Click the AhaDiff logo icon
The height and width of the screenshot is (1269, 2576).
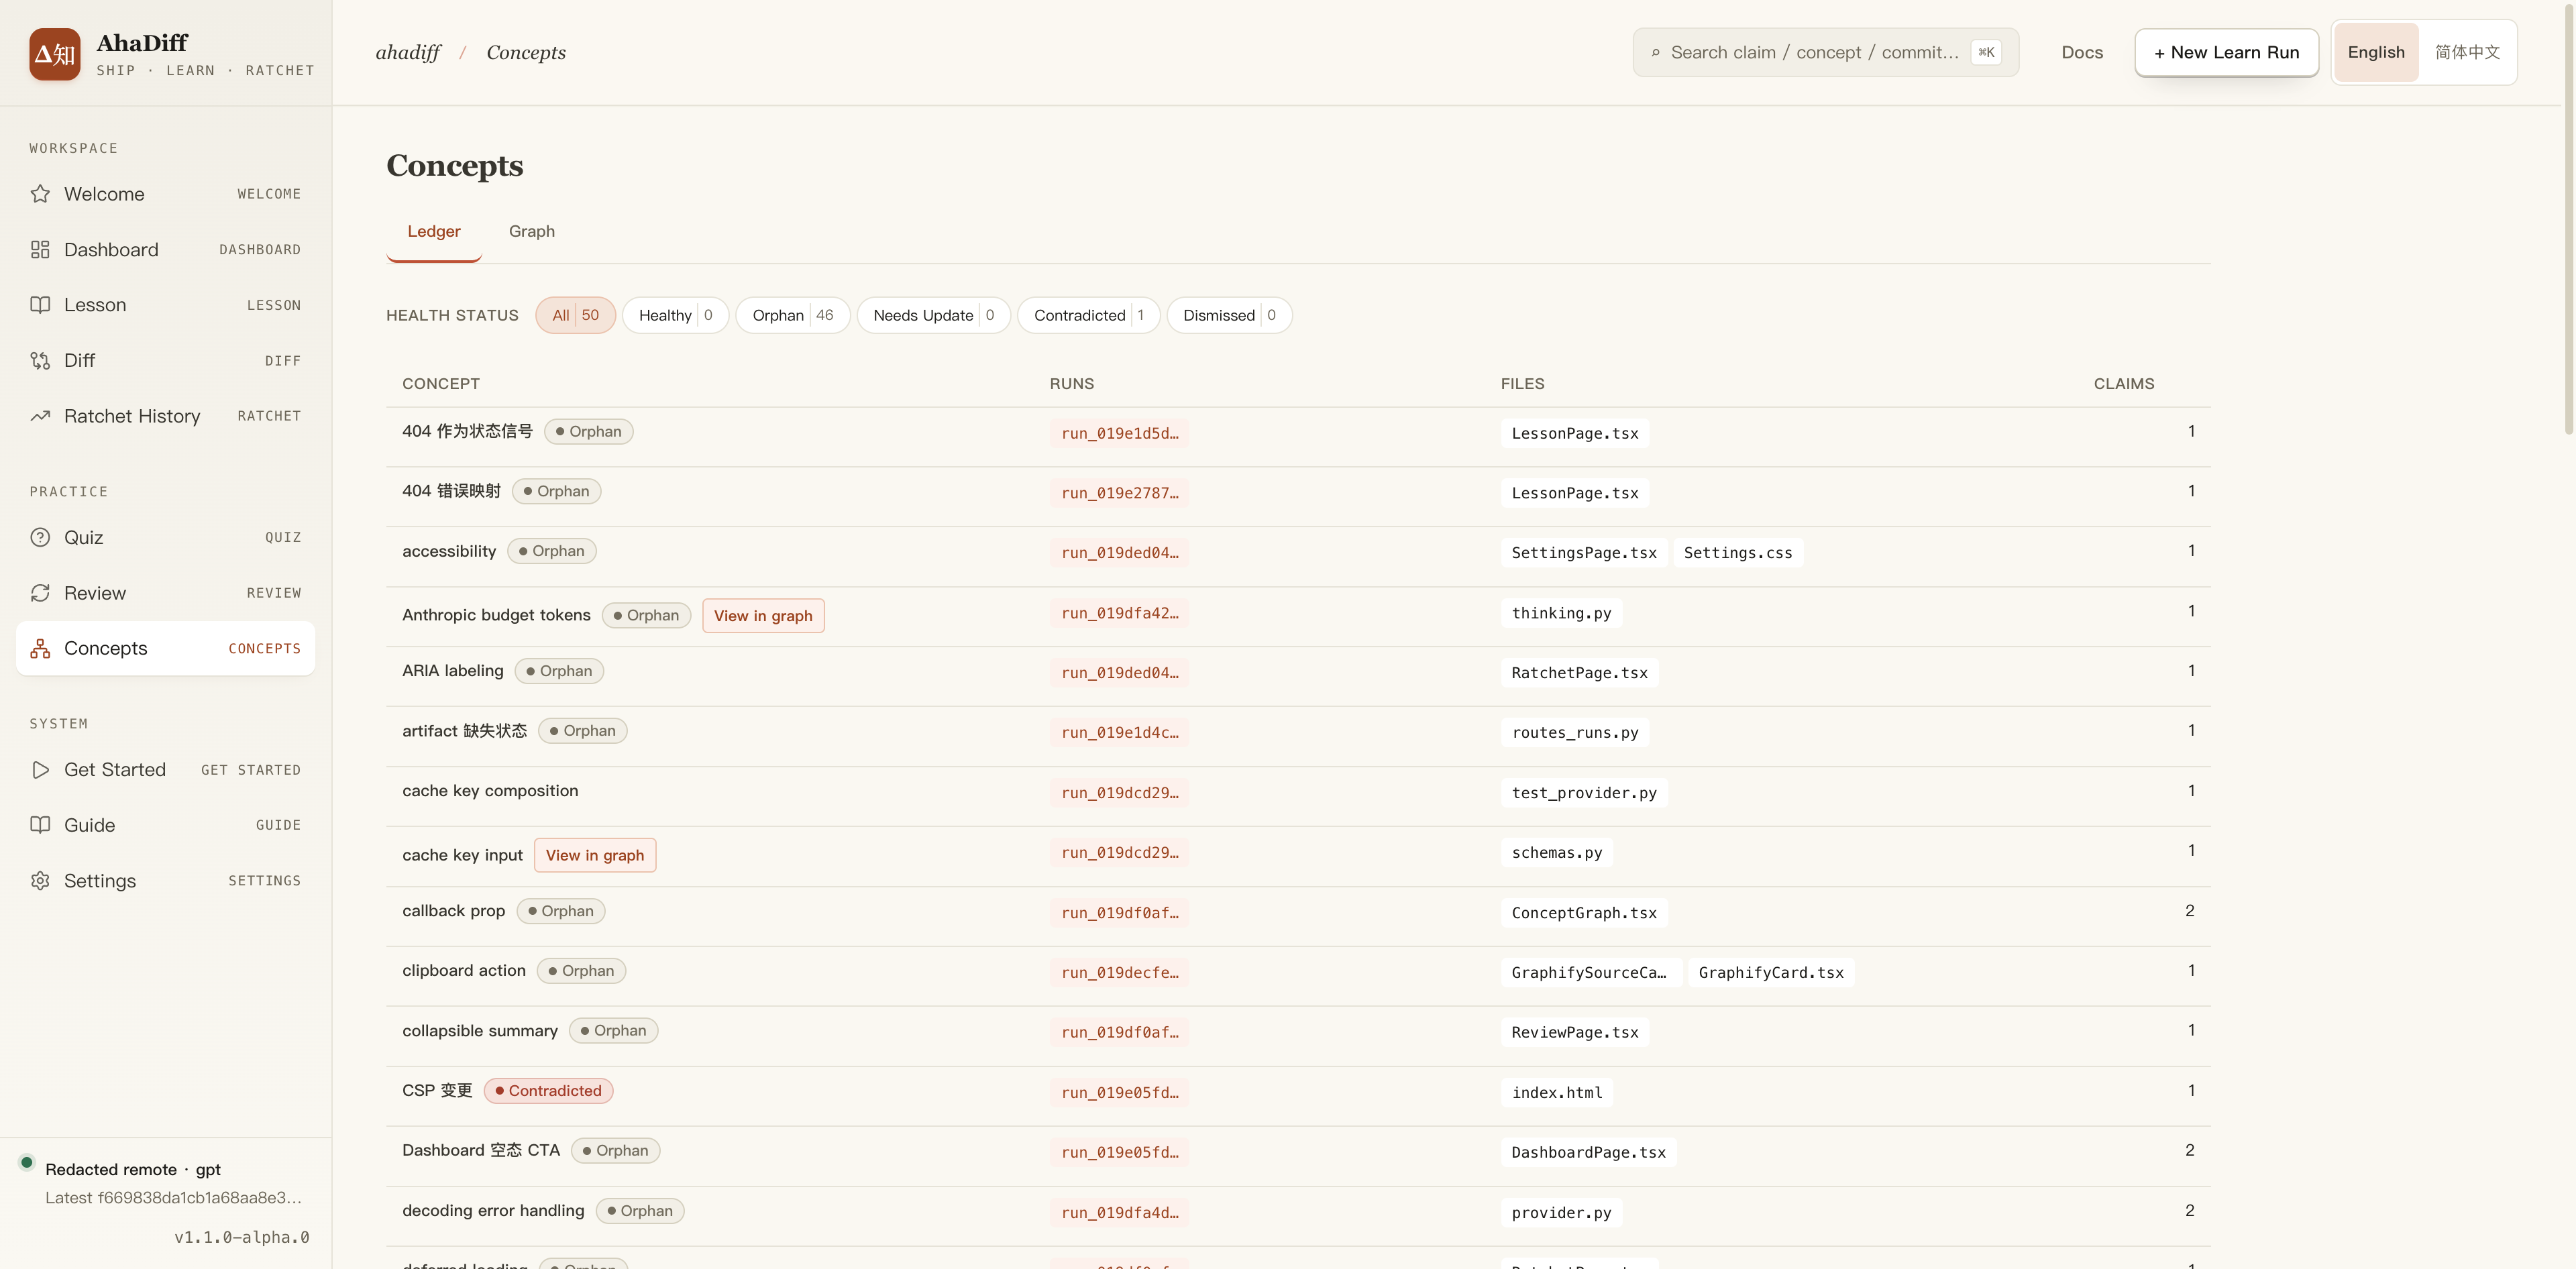point(55,54)
